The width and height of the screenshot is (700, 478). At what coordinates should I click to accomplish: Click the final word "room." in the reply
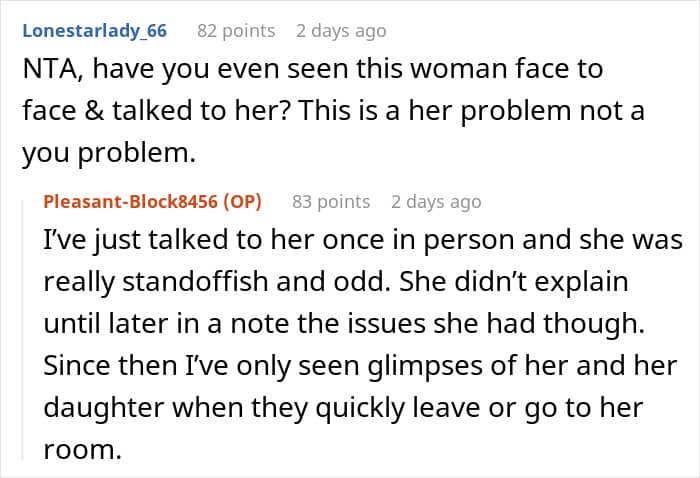point(83,449)
